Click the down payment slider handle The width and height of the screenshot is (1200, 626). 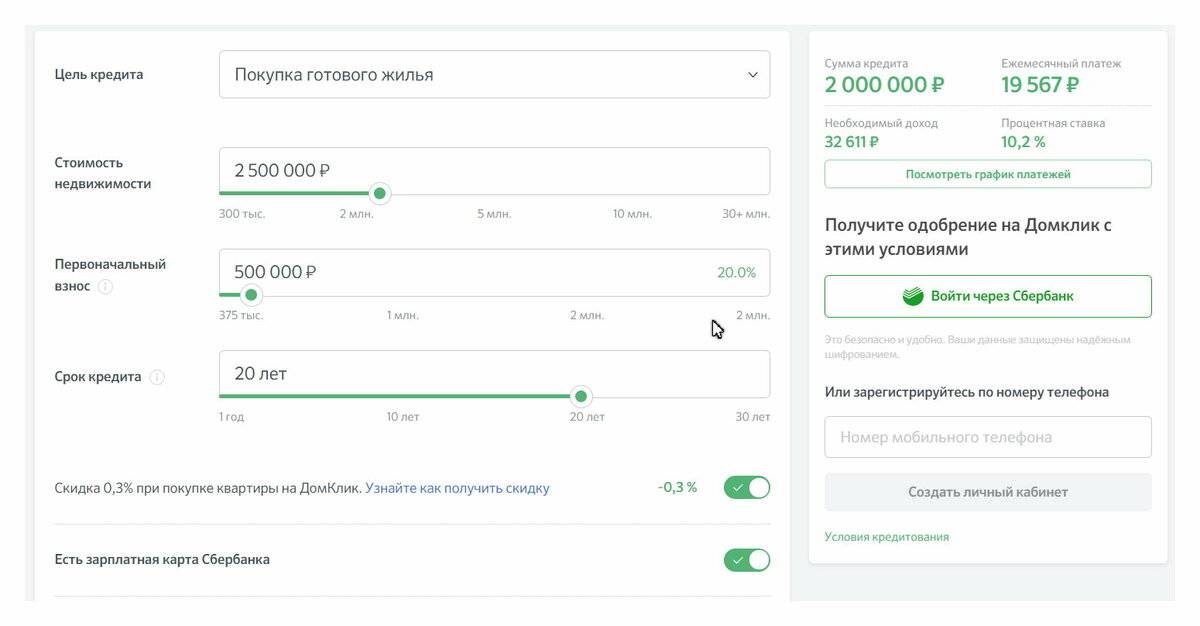251,295
